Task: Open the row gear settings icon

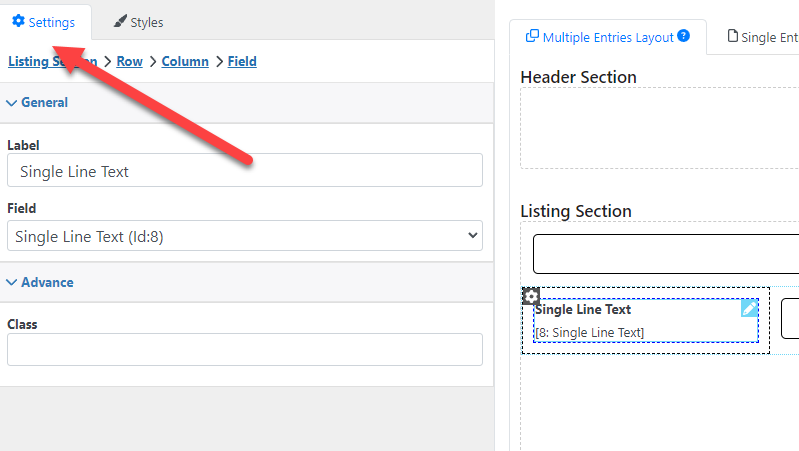Action: 531,296
